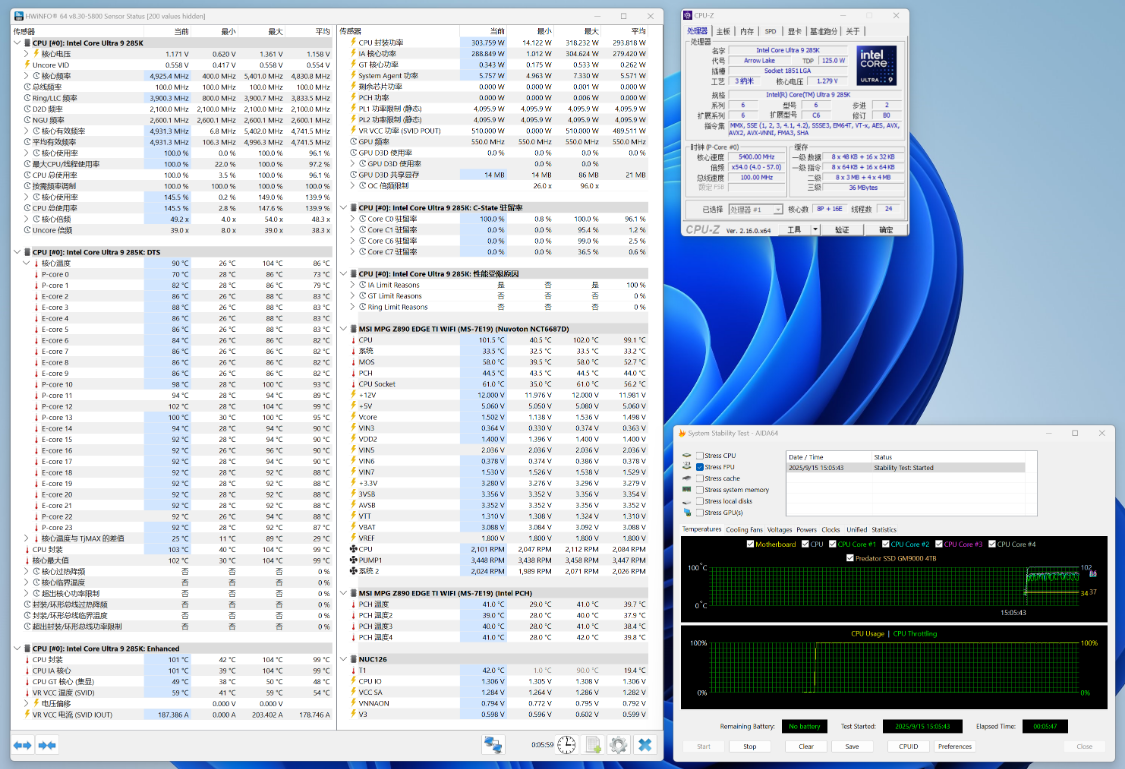Switch to the 内存 tab in CPU-Z
This screenshot has height=769, width=1125.
[x=747, y=31]
